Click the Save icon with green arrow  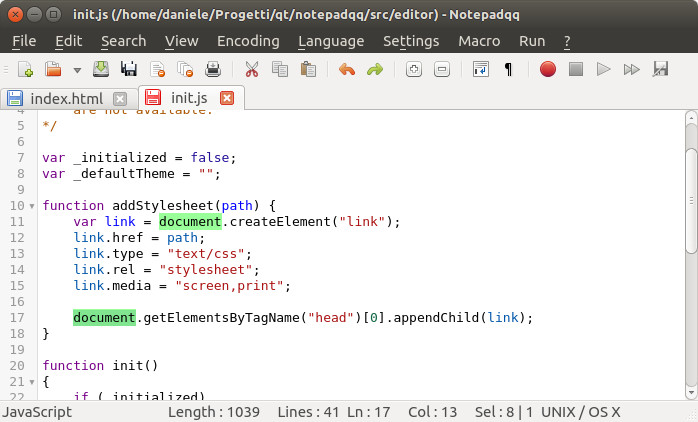pos(101,69)
